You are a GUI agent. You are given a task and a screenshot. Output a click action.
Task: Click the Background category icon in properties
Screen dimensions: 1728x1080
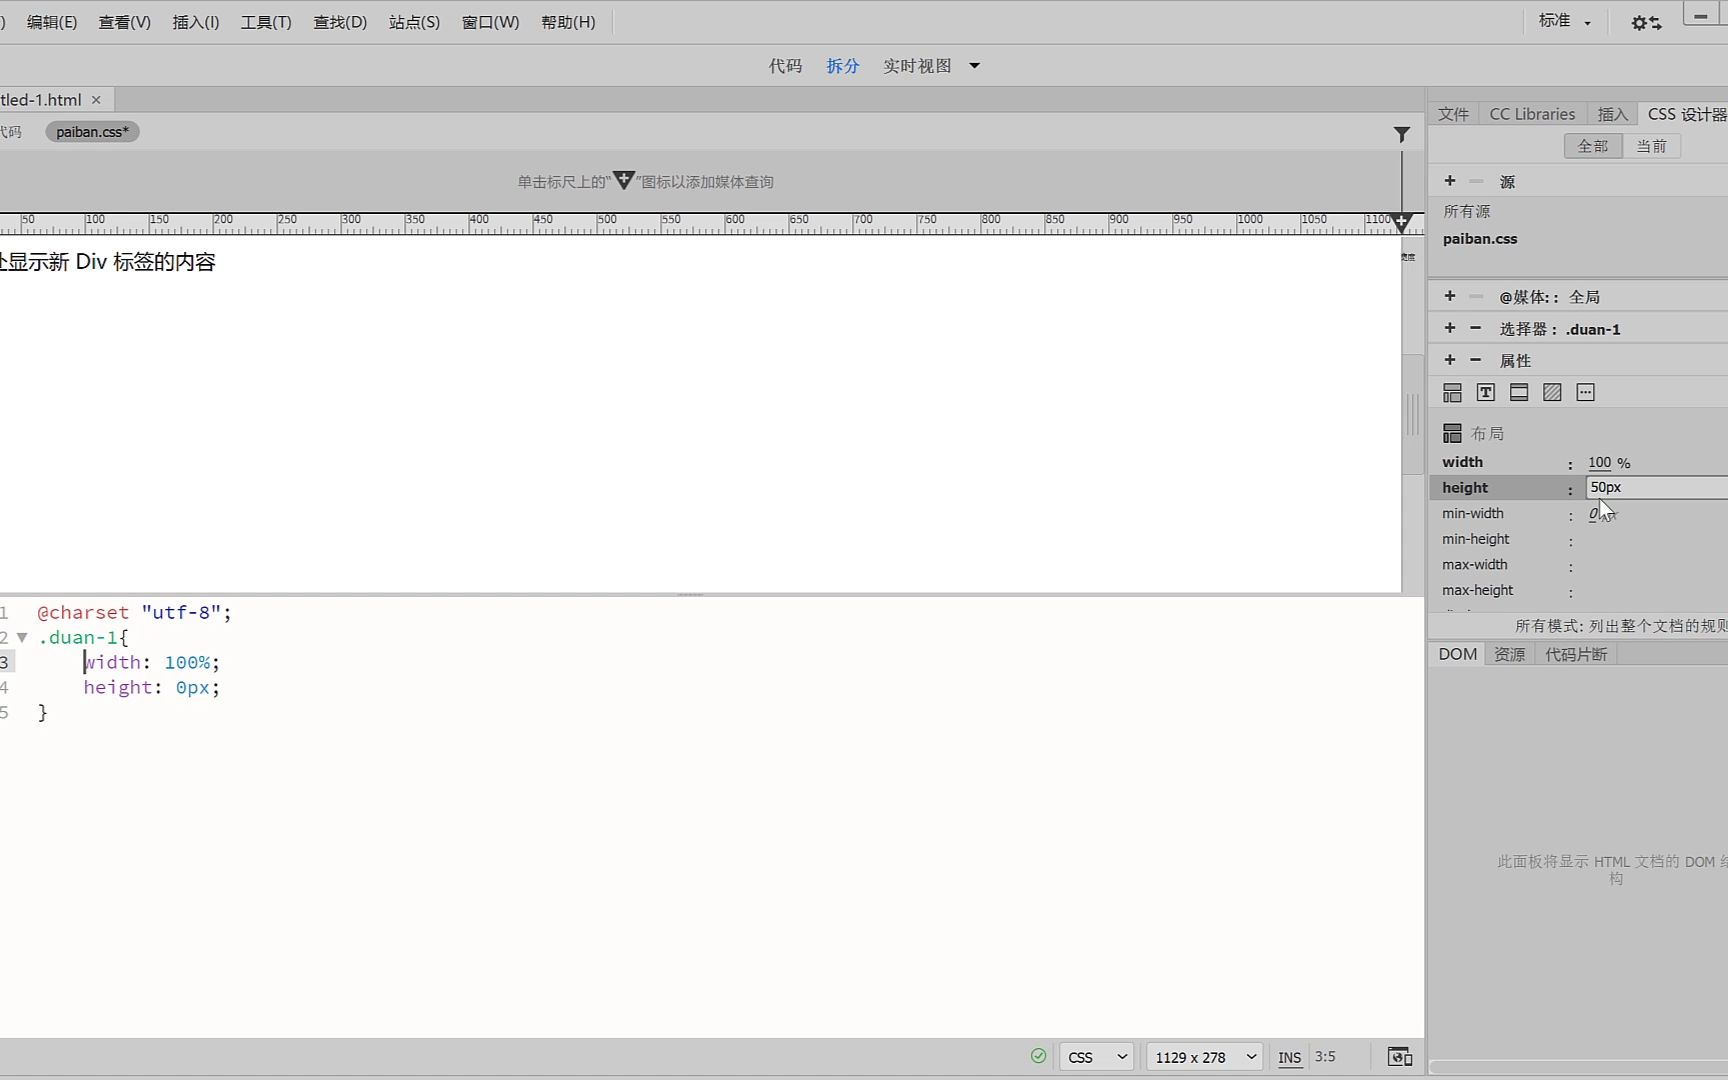(1552, 393)
